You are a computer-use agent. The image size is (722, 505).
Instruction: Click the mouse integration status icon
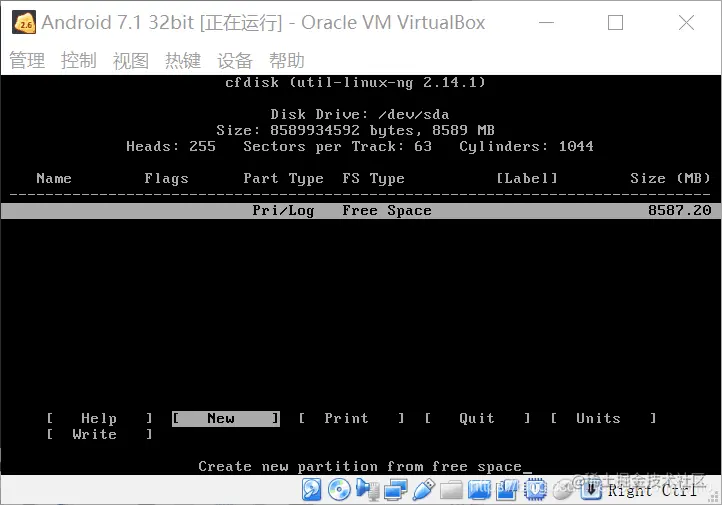(563, 490)
